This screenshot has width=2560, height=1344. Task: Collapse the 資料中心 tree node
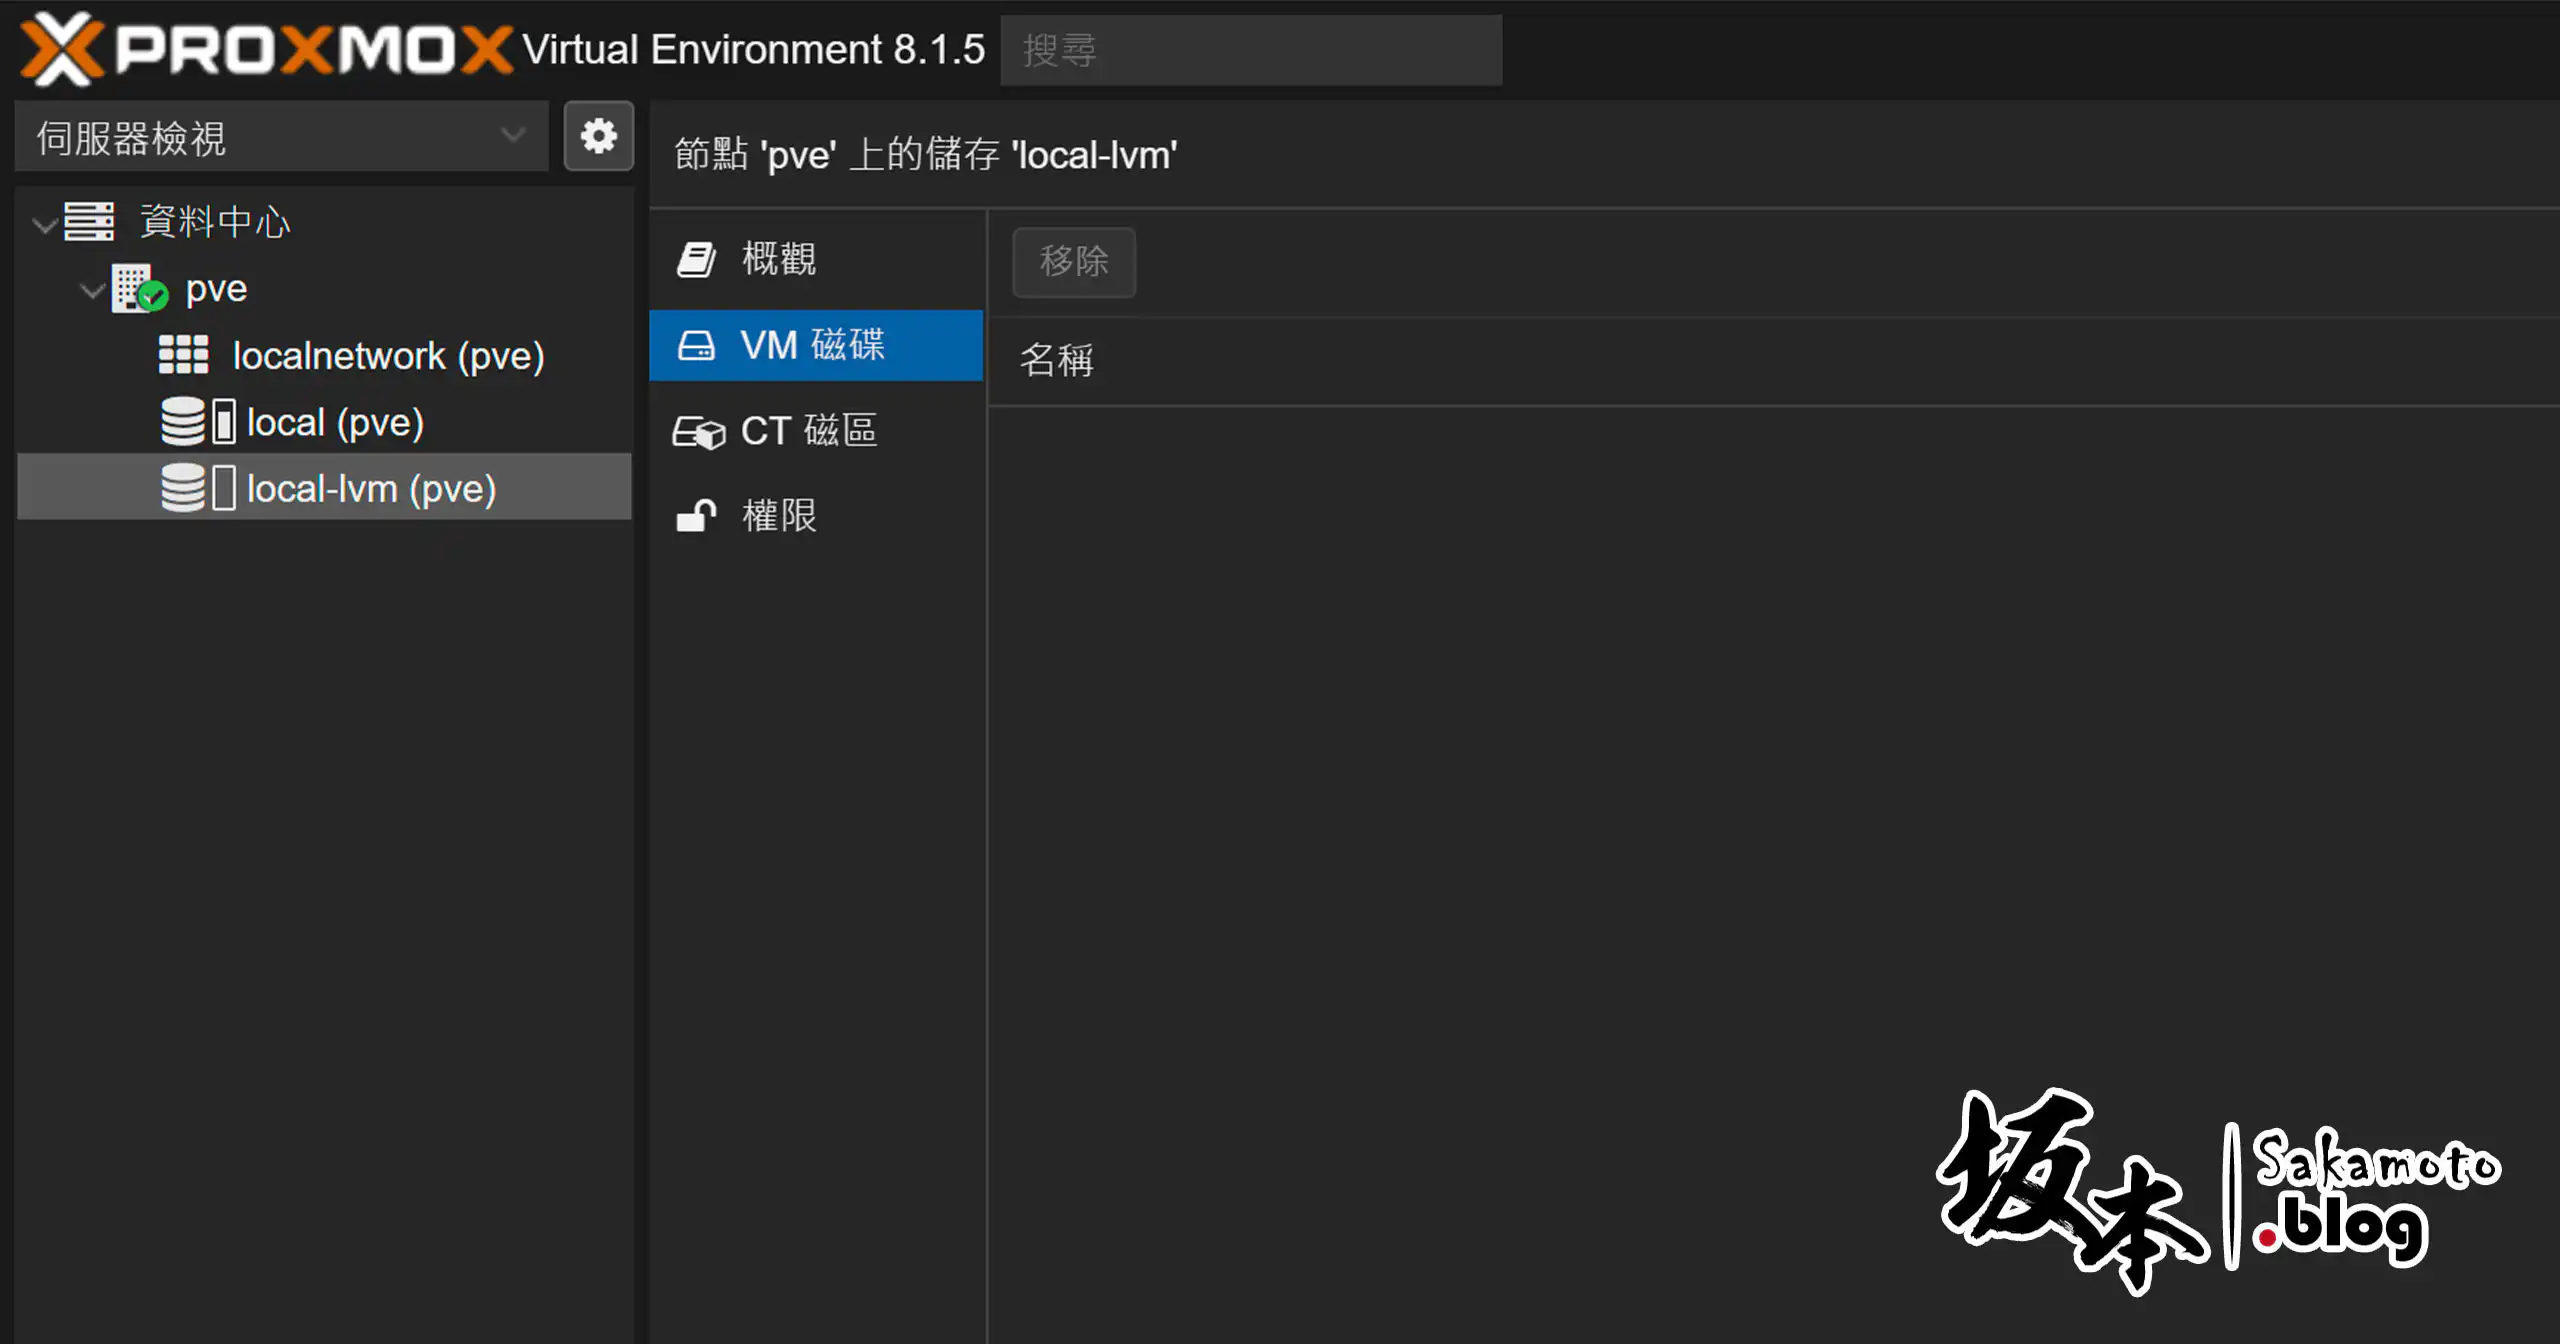(44, 224)
